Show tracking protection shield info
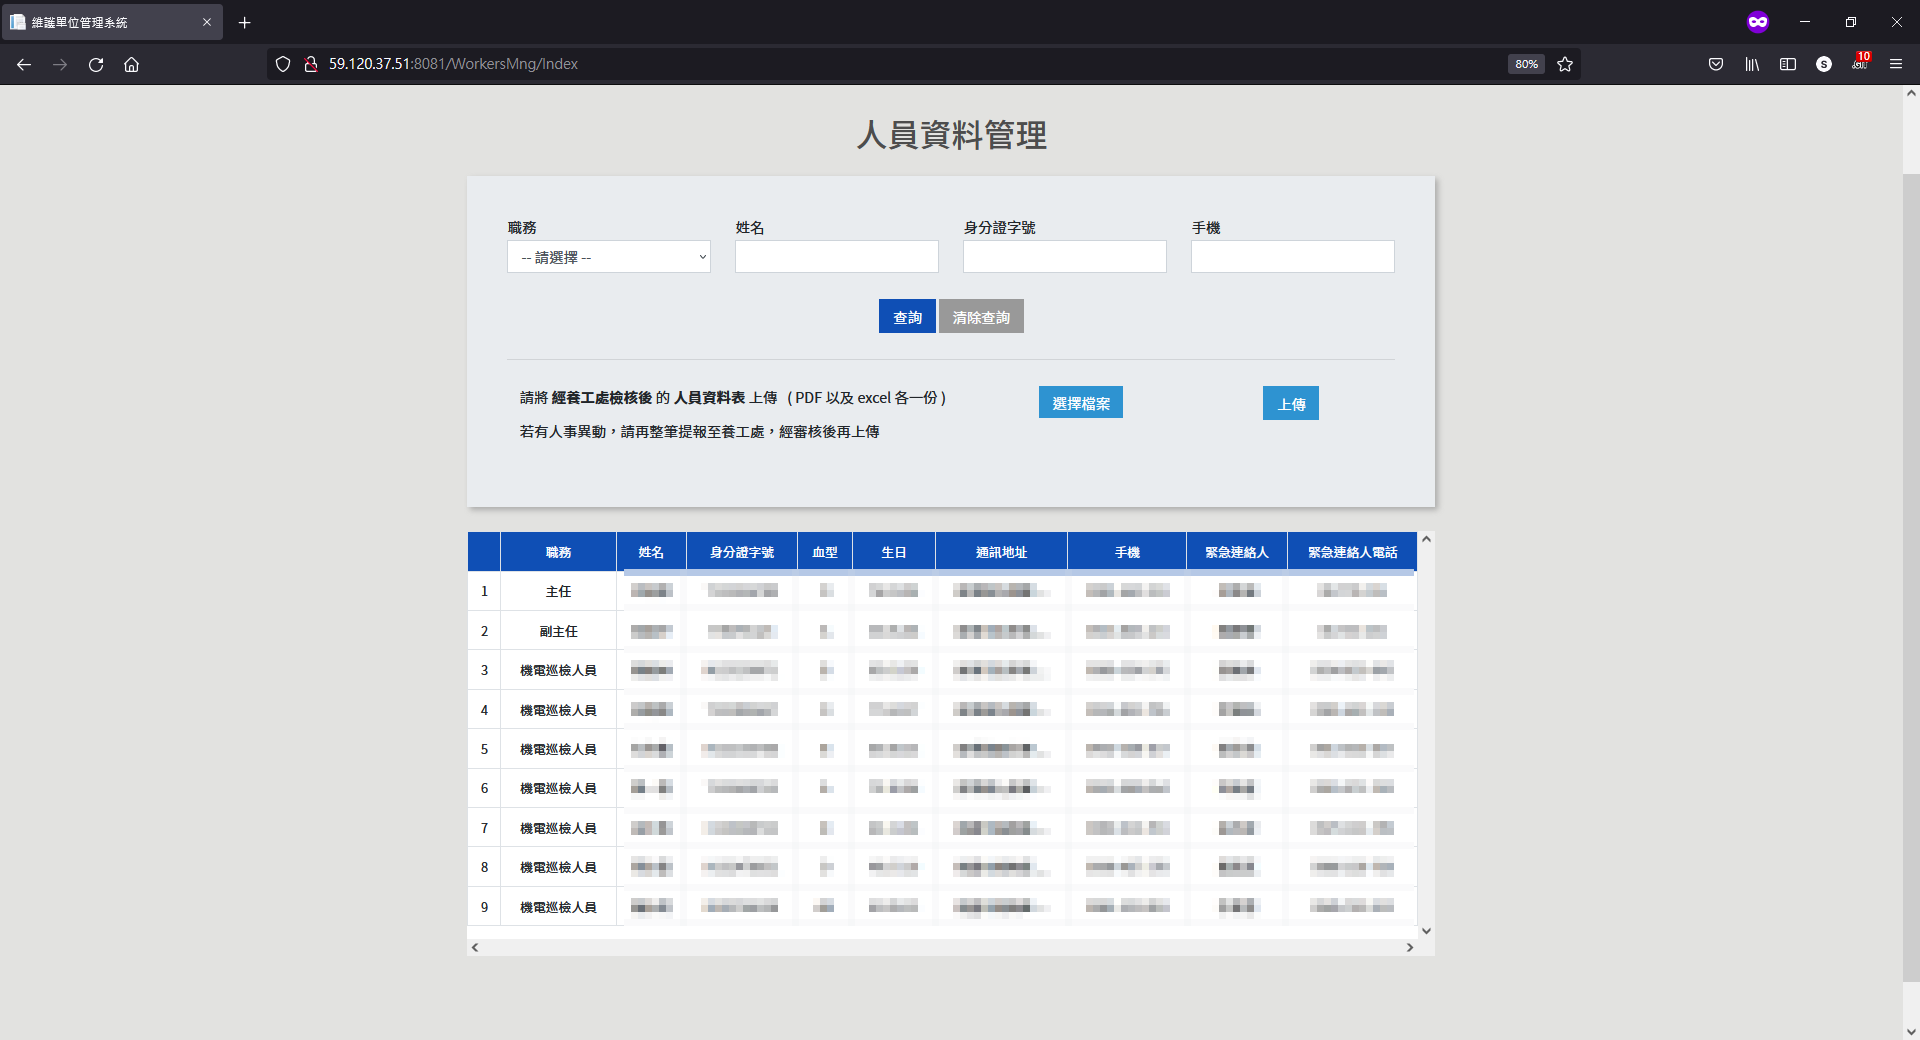Viewport: 1920px width, 1040px height. pos(283,64)
